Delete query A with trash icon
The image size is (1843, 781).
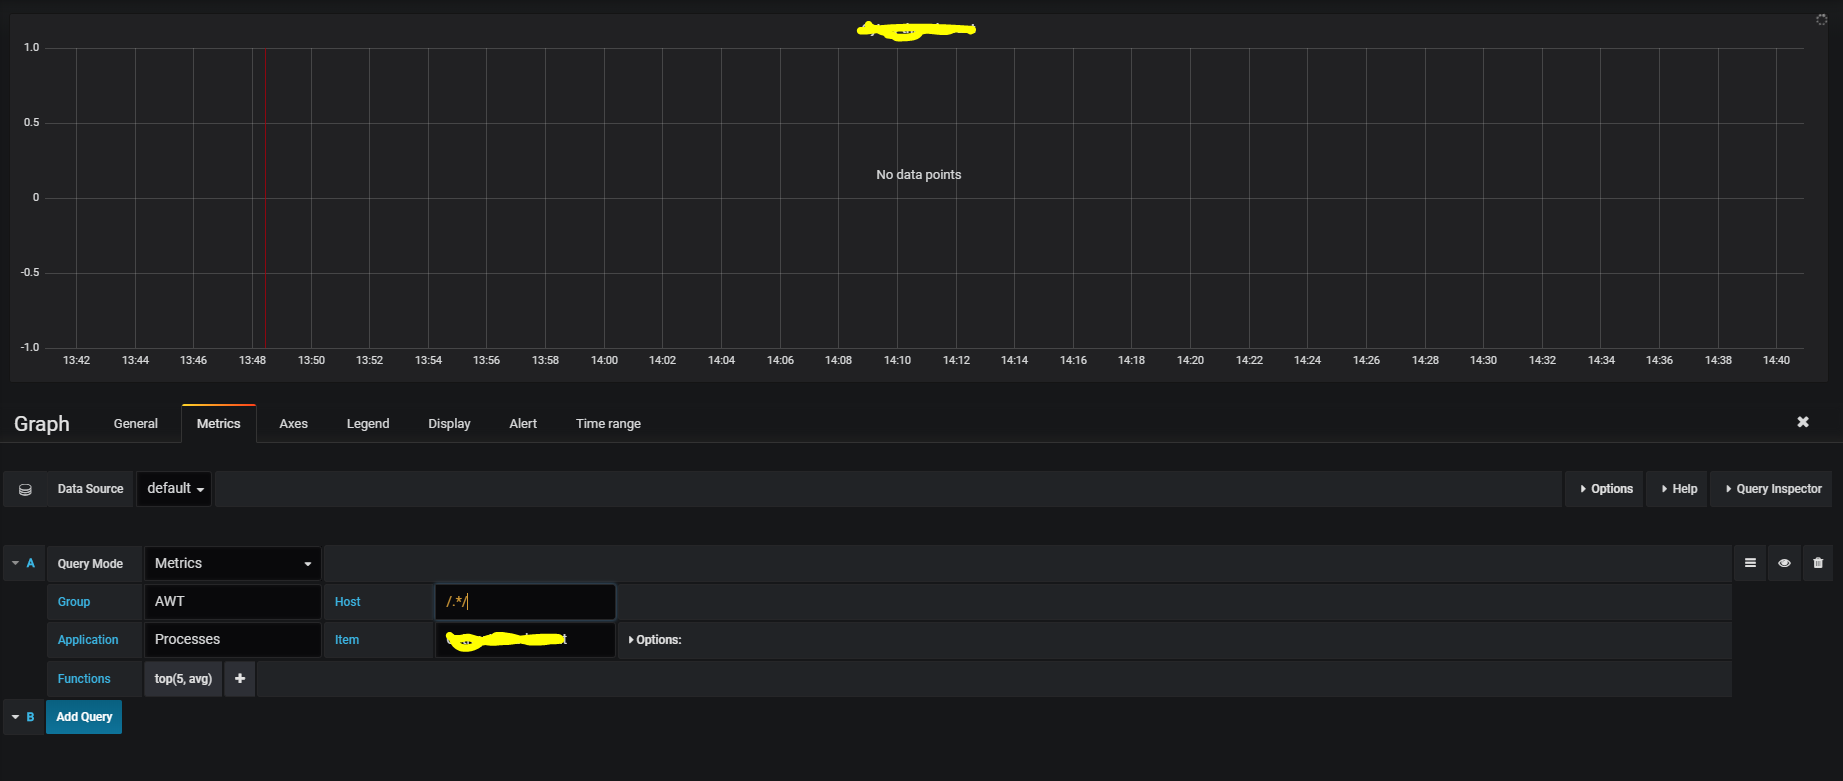pyautogui.click(x=1818, y=563)
